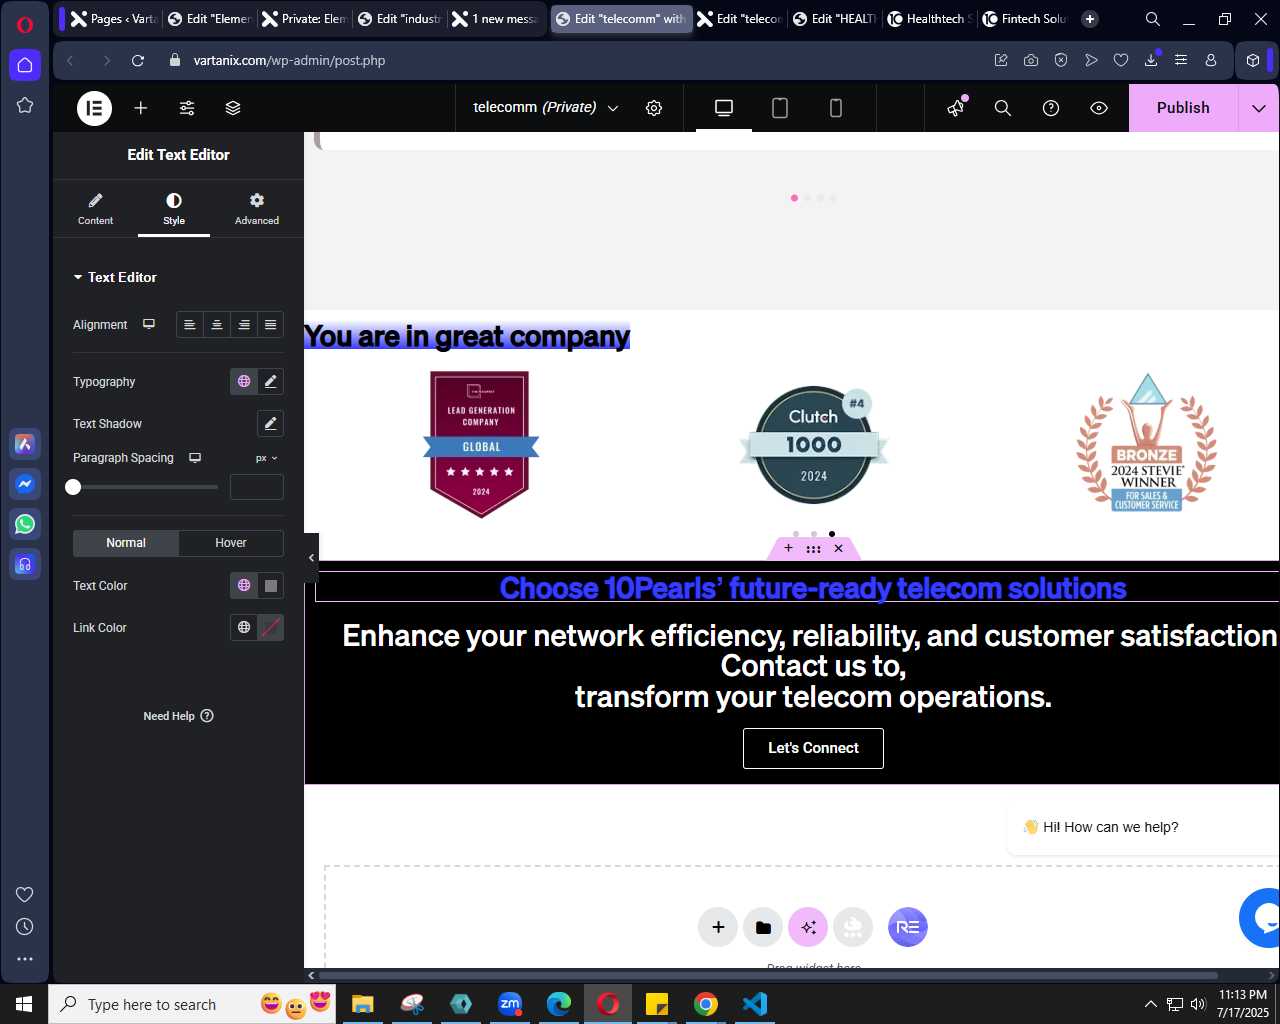Open the Link Color swatch picker
1280x1024 pixels.
(271, 628)
